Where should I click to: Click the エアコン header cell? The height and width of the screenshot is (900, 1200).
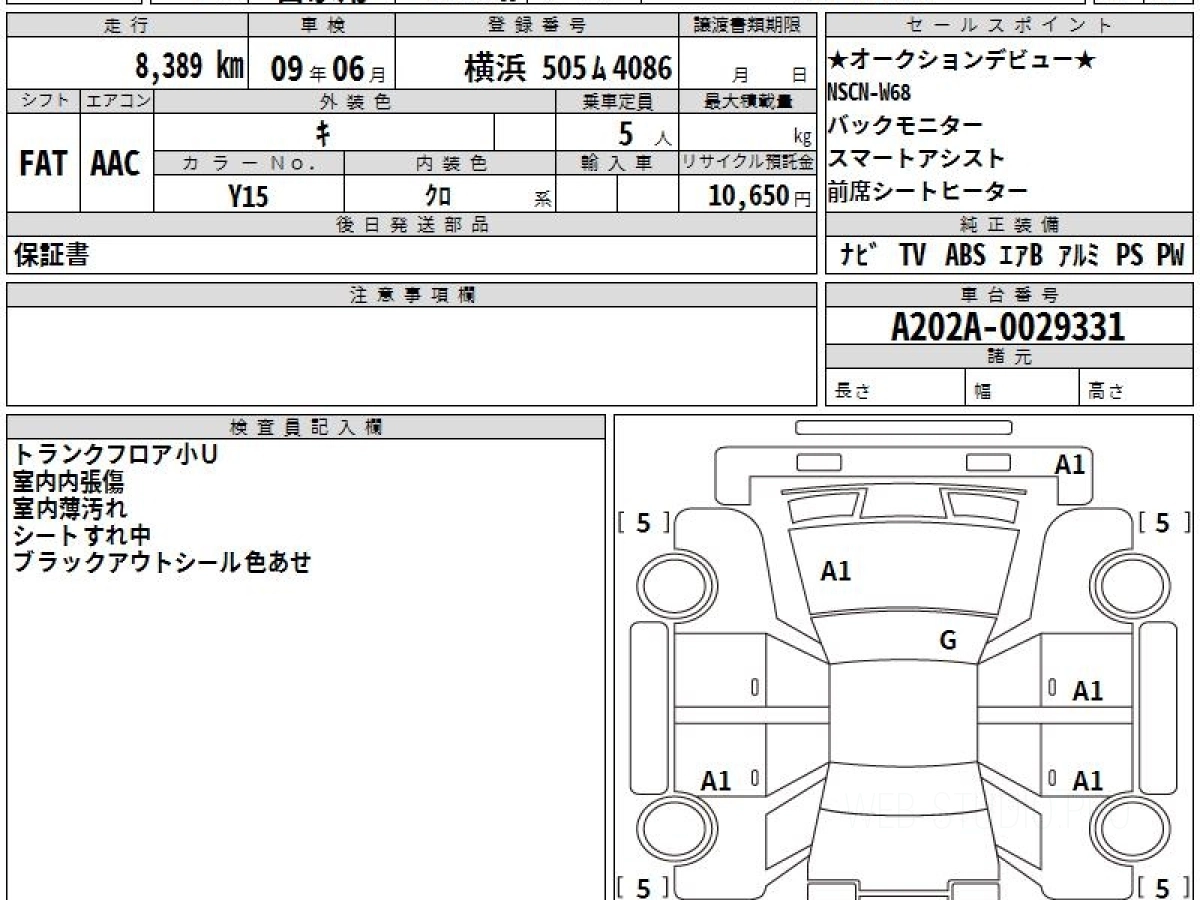(117, 101)
